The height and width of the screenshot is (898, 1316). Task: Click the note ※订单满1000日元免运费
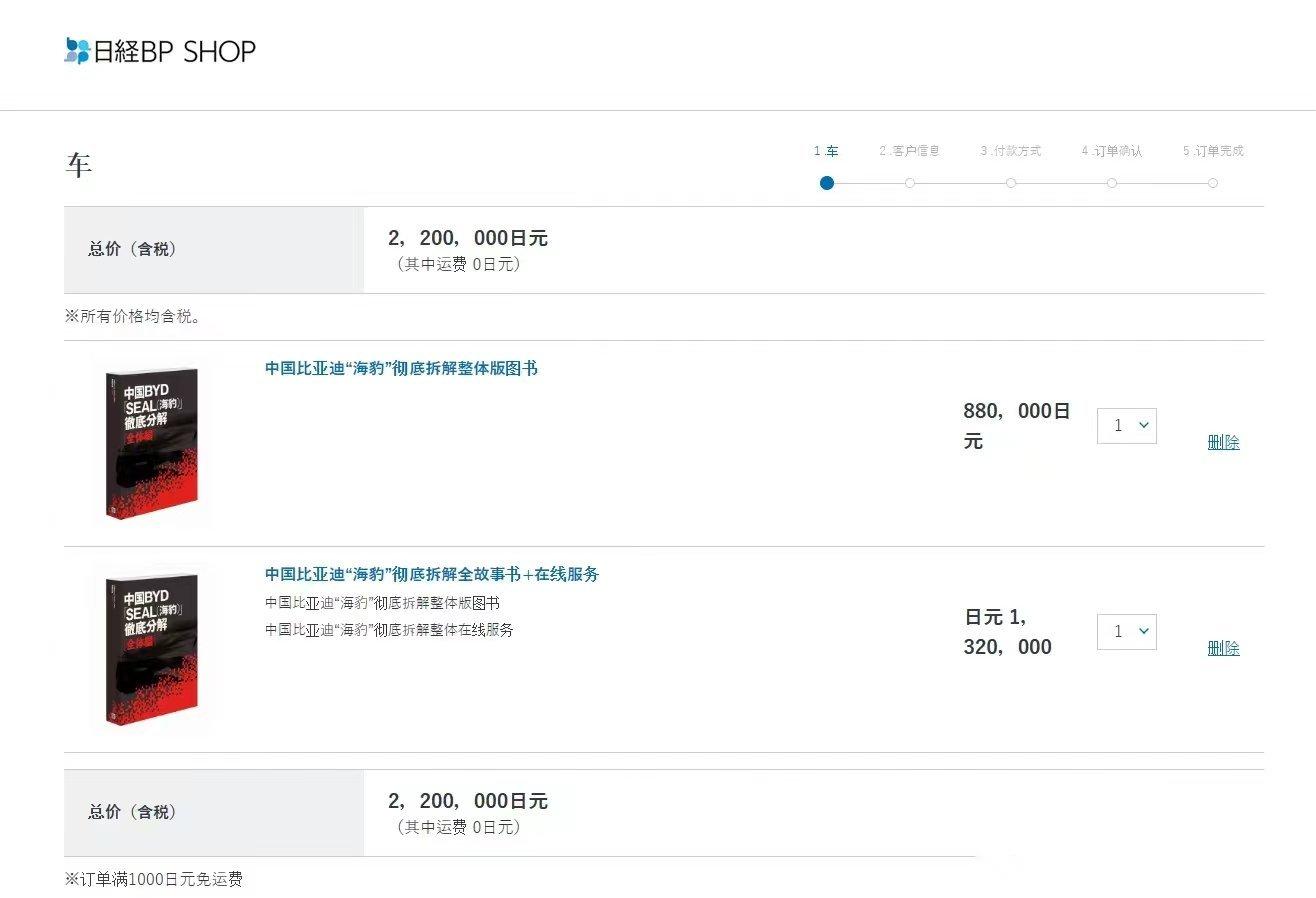(154, 879)
